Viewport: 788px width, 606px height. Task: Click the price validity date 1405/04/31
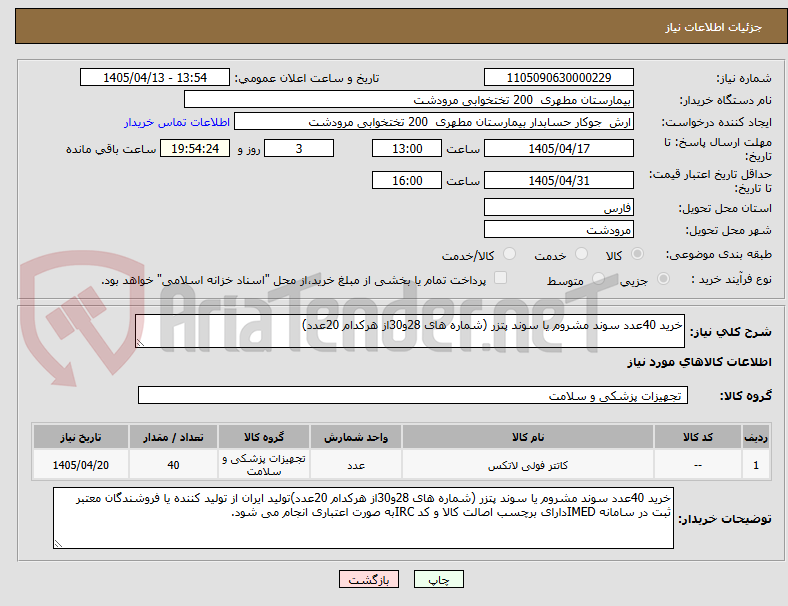559,180
